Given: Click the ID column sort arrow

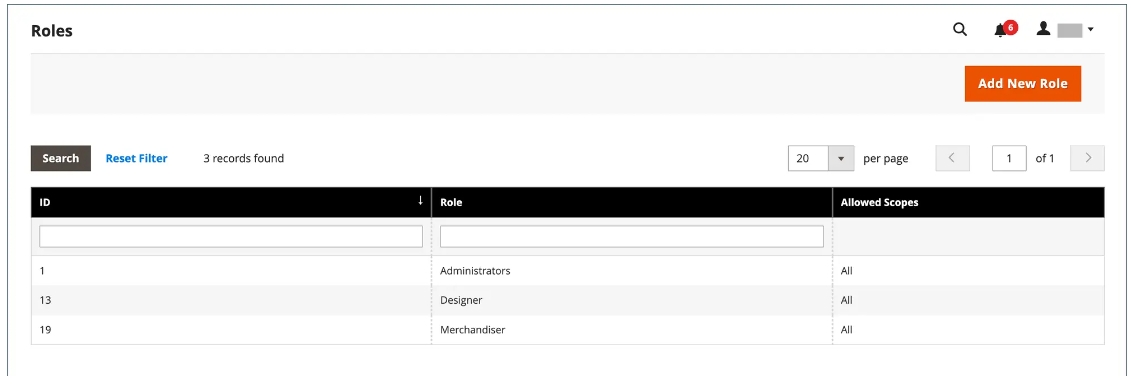Looking at the screenshot, I should pyautogui.click(x=421, y=201).
